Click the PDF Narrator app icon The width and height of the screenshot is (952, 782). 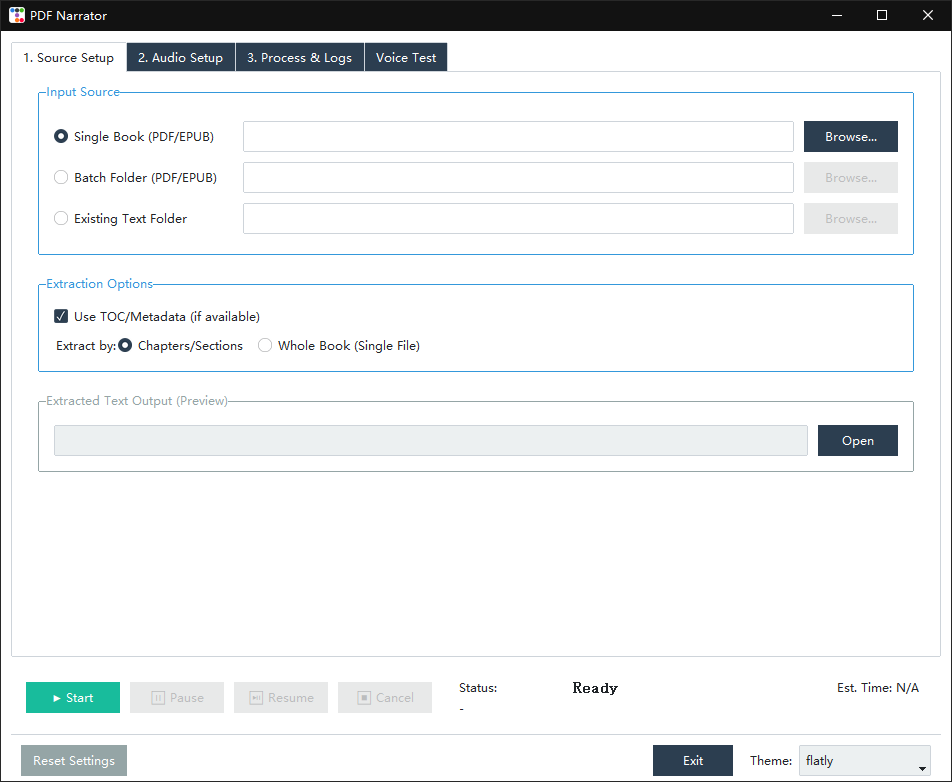point(17,15)
